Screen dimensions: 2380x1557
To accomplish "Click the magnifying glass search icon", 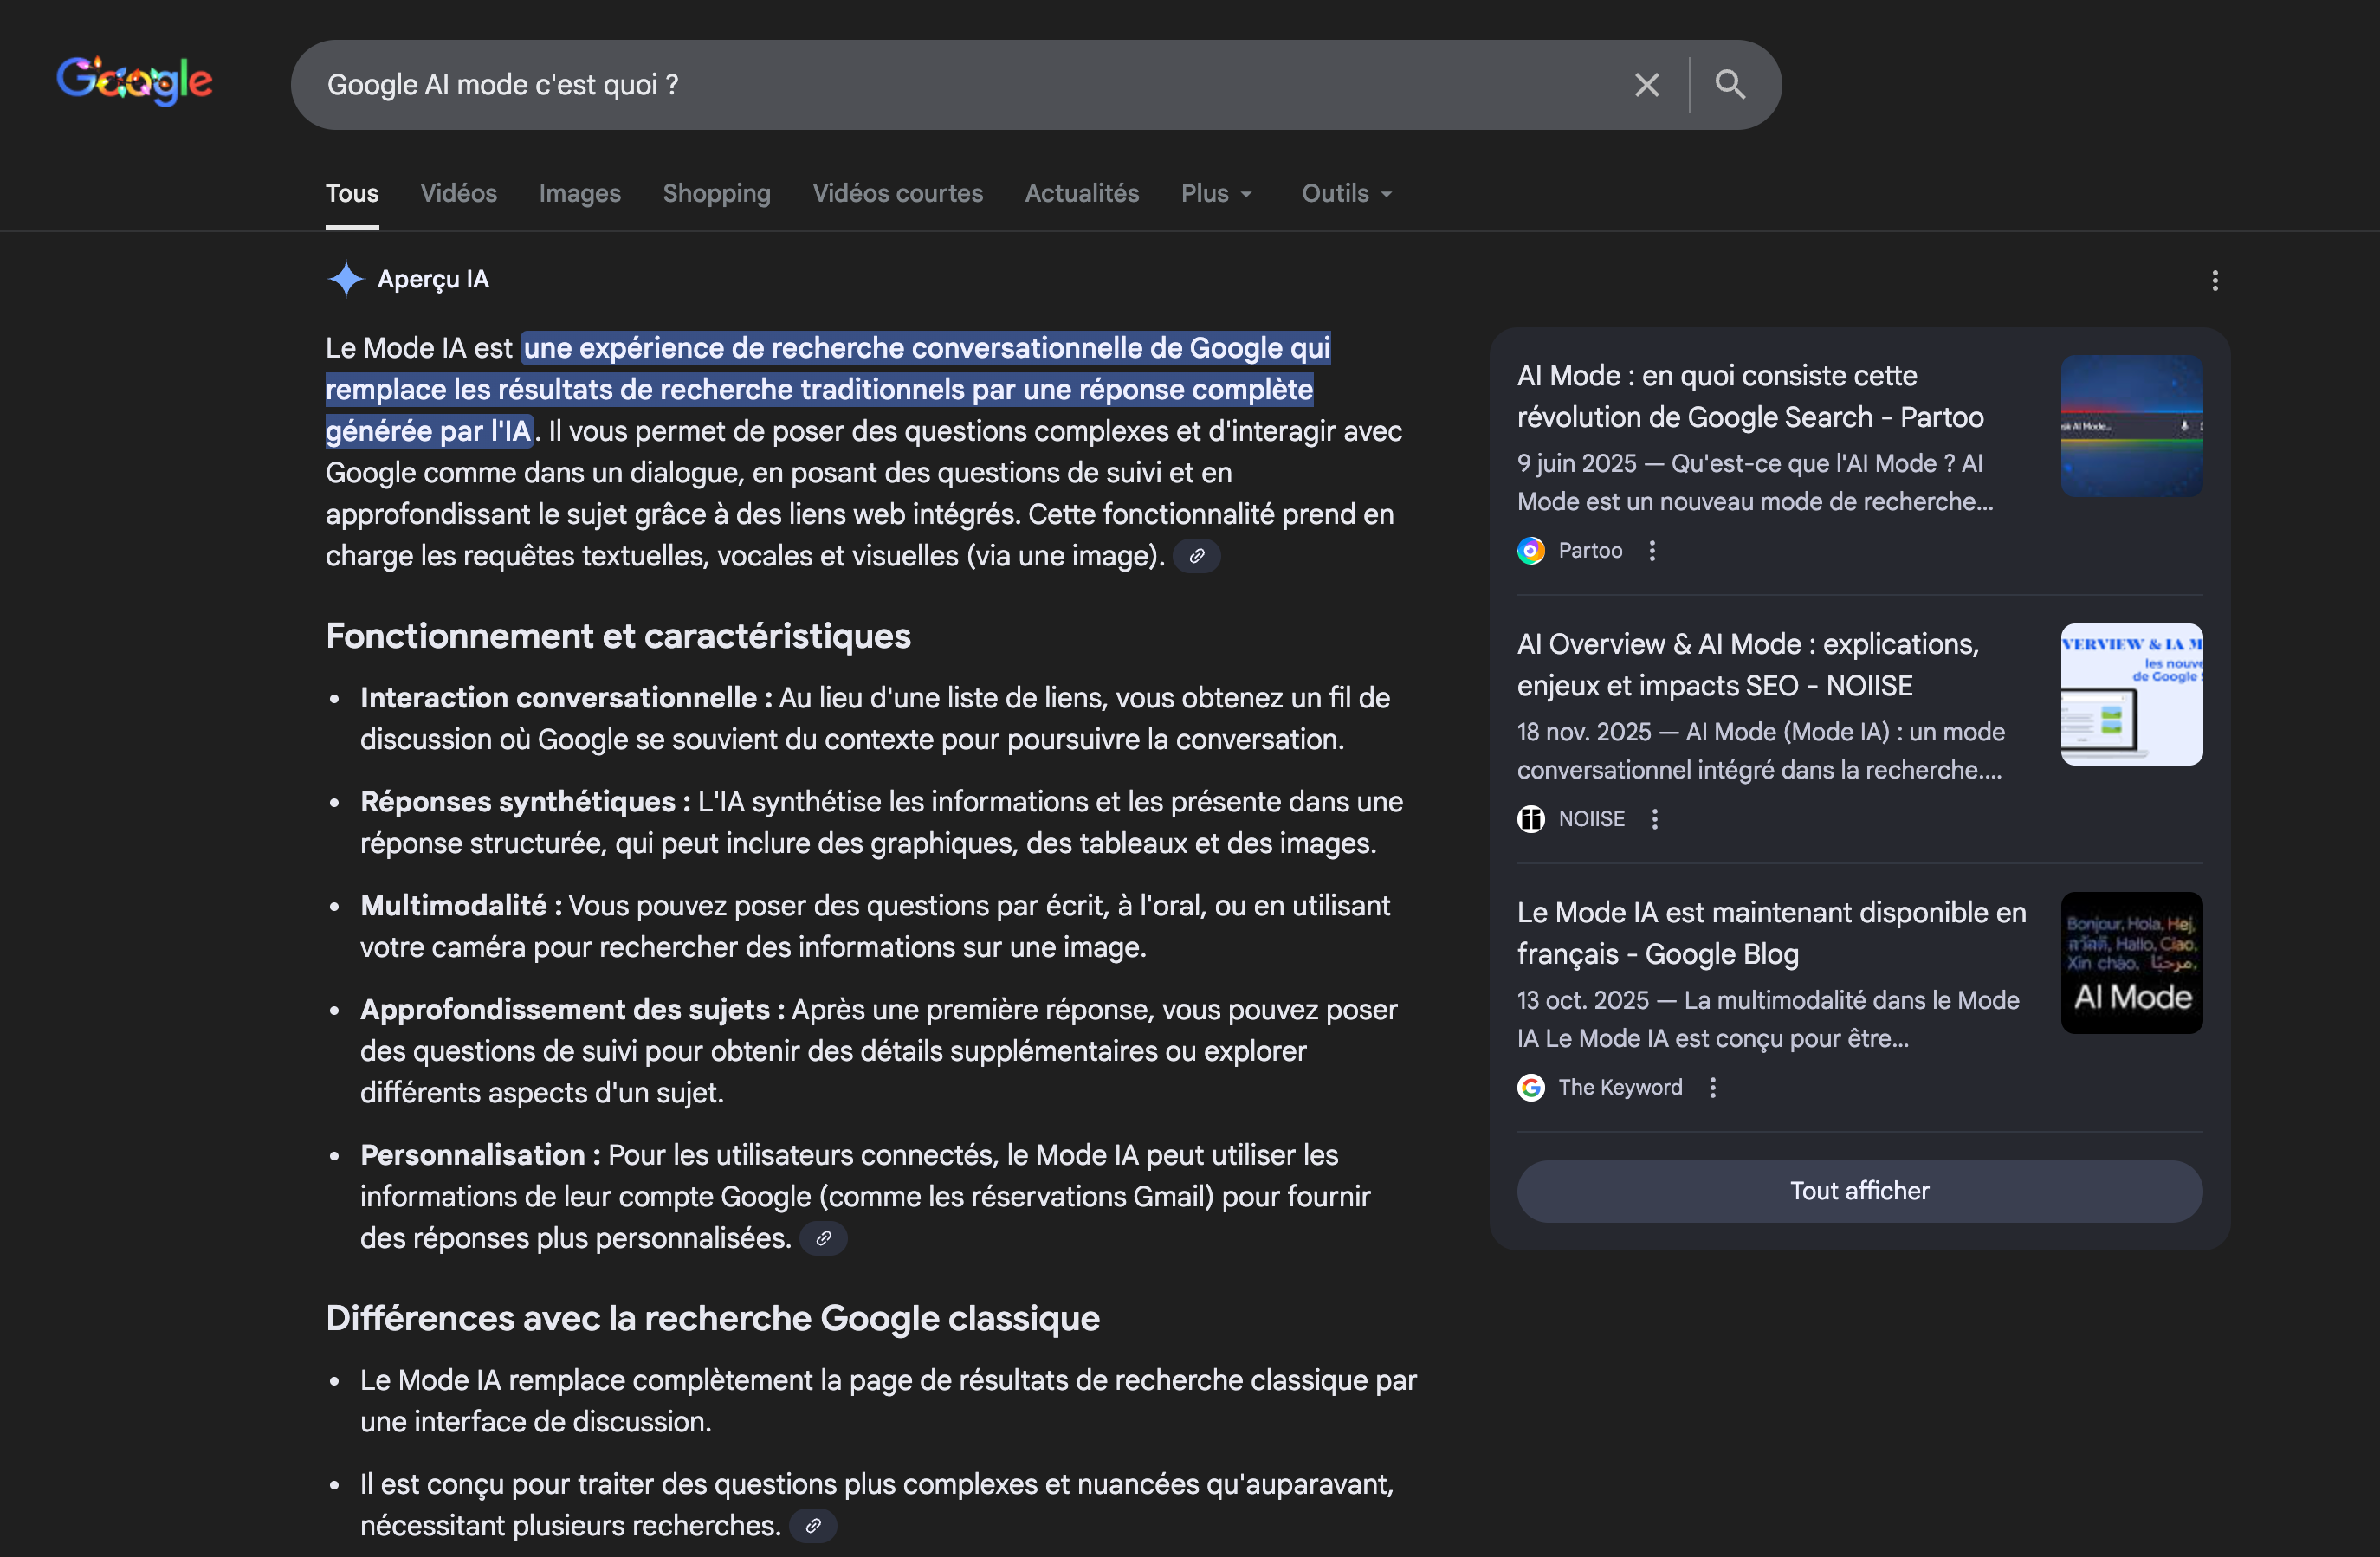I will (x=1730, y=85).
